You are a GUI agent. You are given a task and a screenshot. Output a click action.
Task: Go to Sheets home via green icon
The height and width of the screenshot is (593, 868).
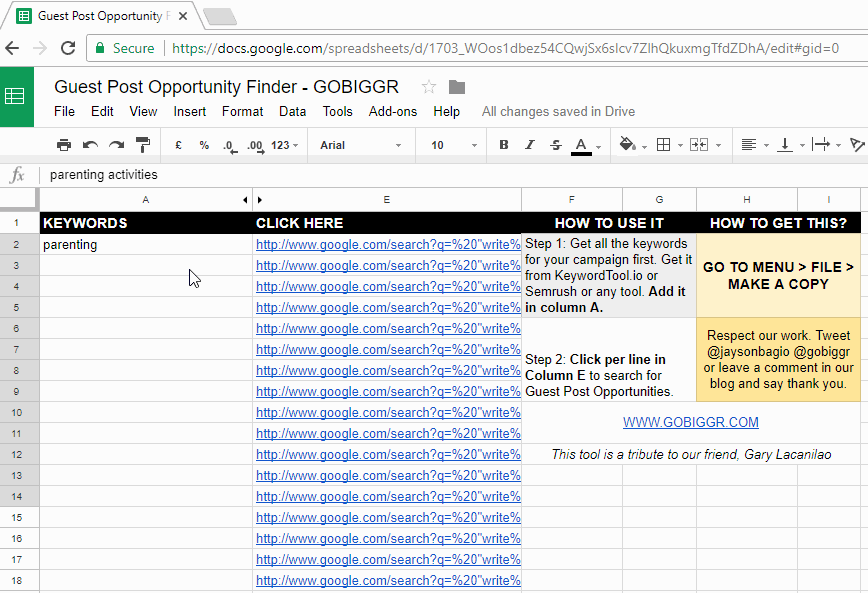pos(15,96)
